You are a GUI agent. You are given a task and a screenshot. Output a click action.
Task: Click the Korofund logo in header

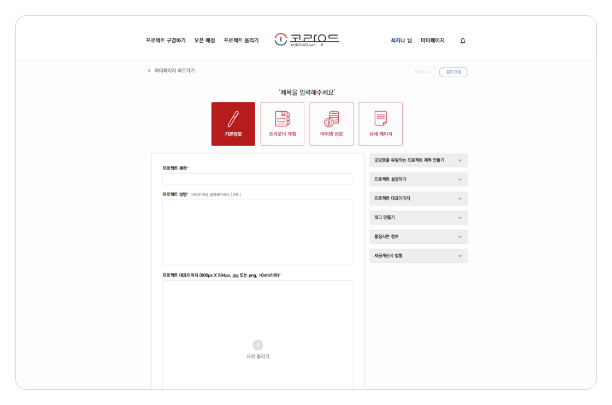coord(308,40)
